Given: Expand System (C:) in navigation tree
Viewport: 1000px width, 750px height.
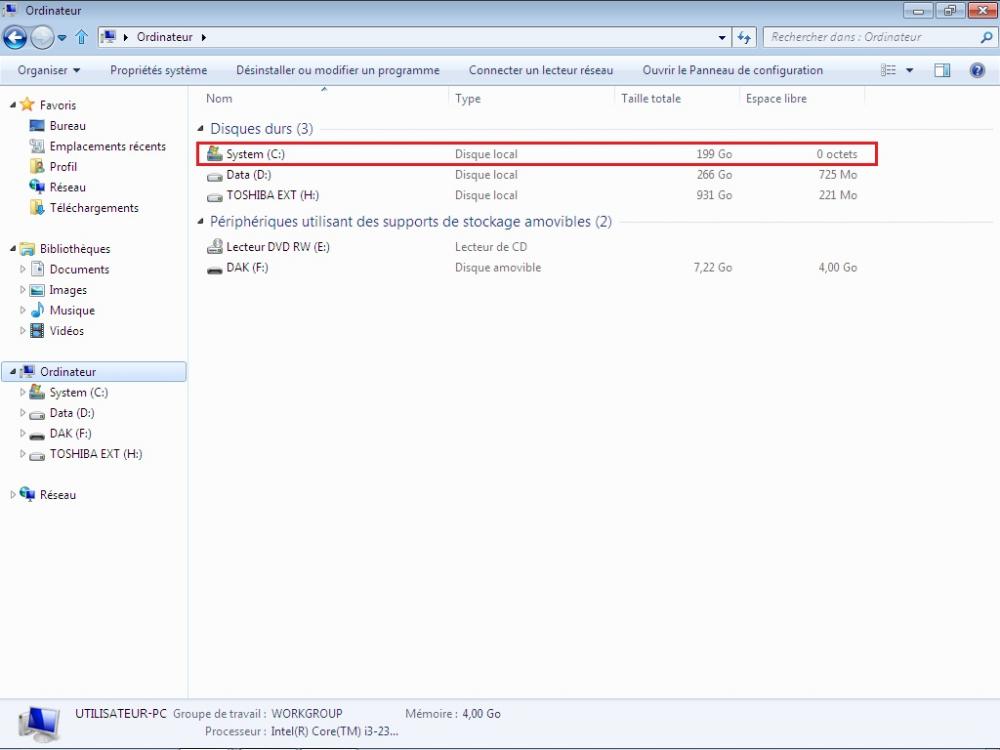Looking at the screenshot, I should tap(22, 392).
